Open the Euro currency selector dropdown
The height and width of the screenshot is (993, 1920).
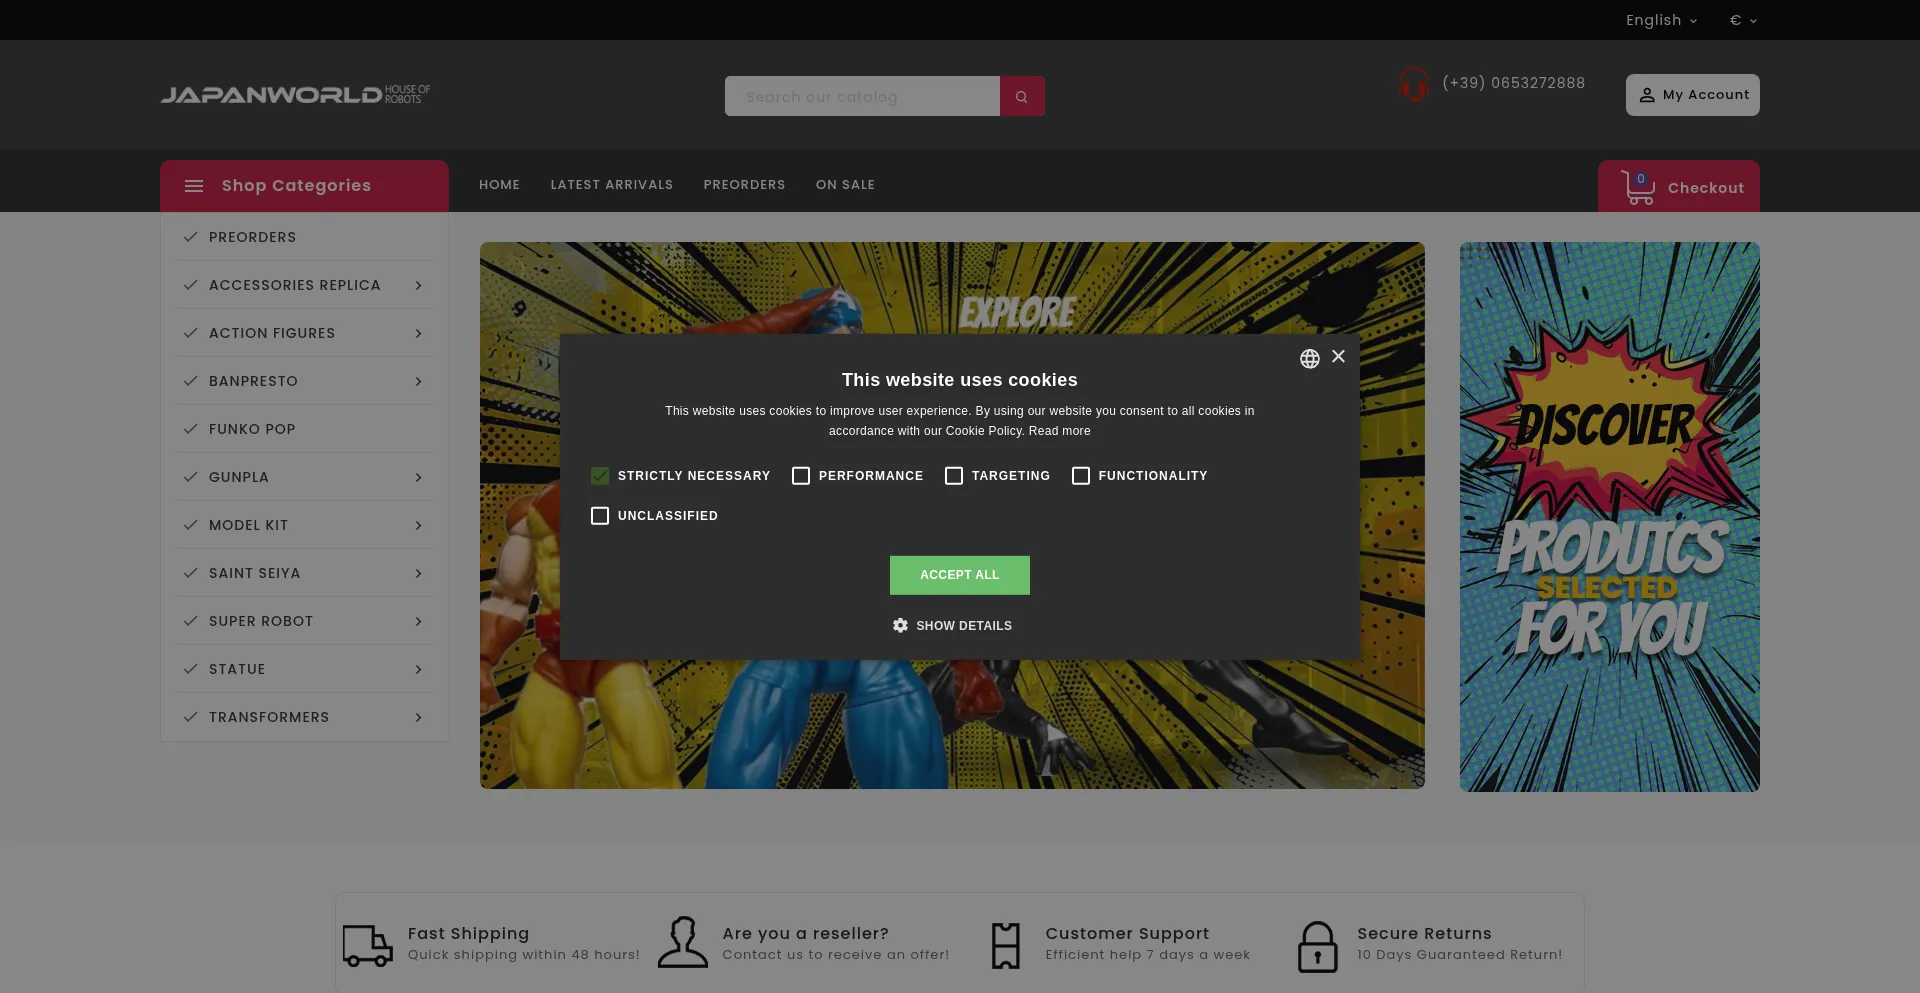(x=1743, y=20)
